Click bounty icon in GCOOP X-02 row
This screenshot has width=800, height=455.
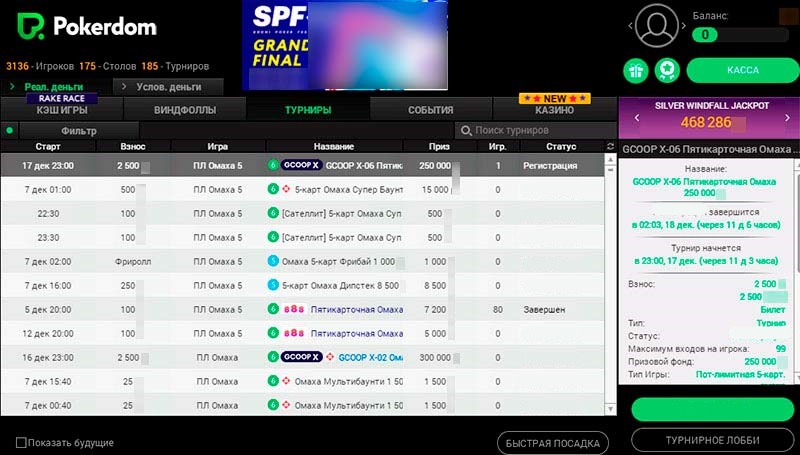tap(330, 357)
